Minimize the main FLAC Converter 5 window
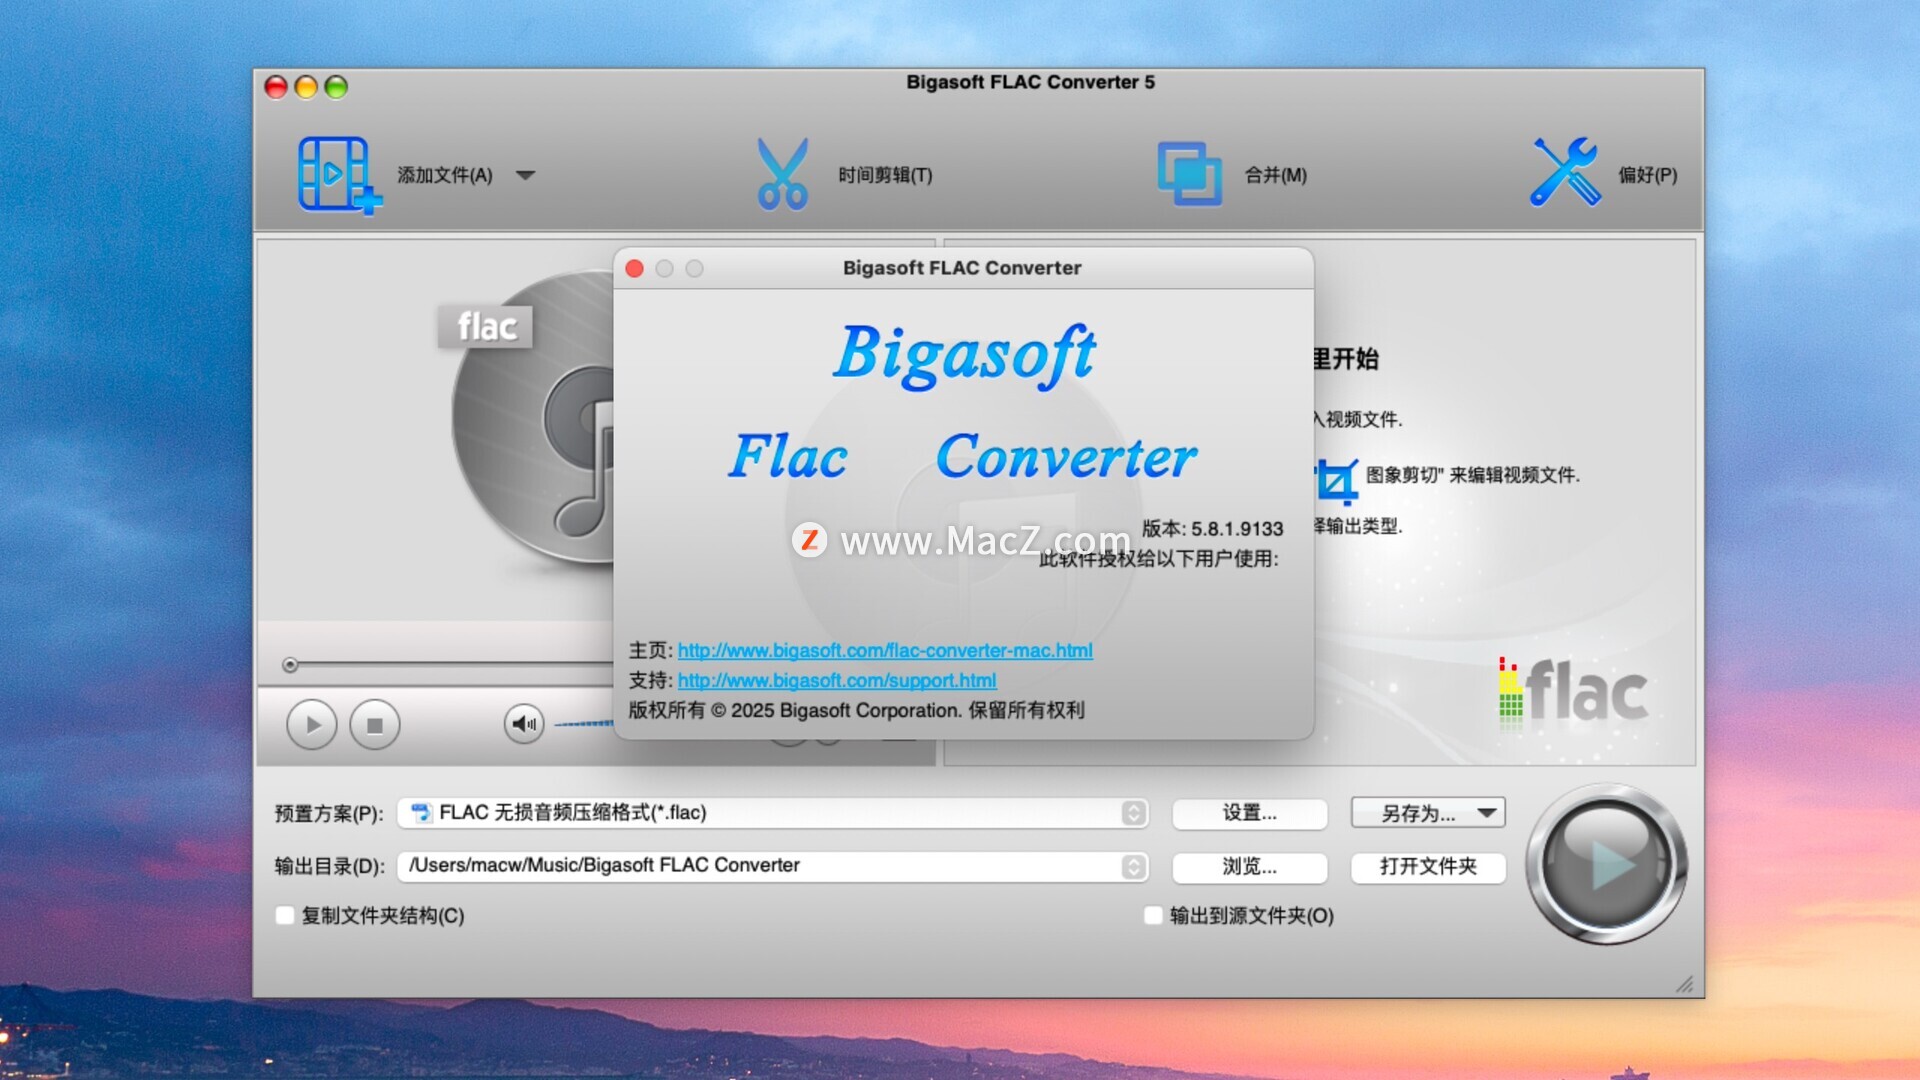This screenshot has height=1080, width=1920. pyautogui.click(x=306, y=88)
